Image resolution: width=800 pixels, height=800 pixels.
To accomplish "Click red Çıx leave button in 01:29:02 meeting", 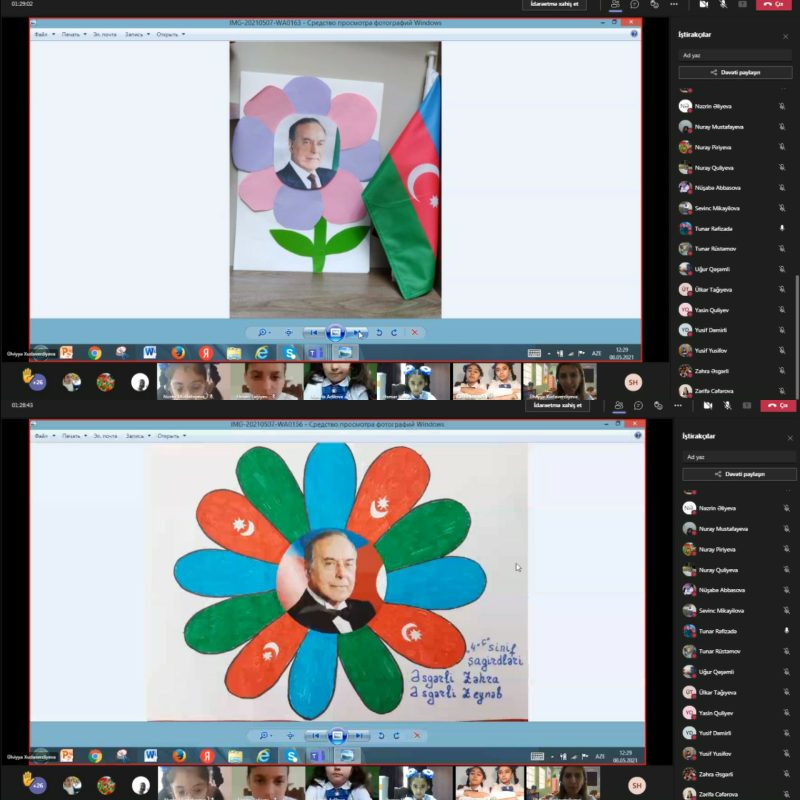I will (x=773, y=4).
